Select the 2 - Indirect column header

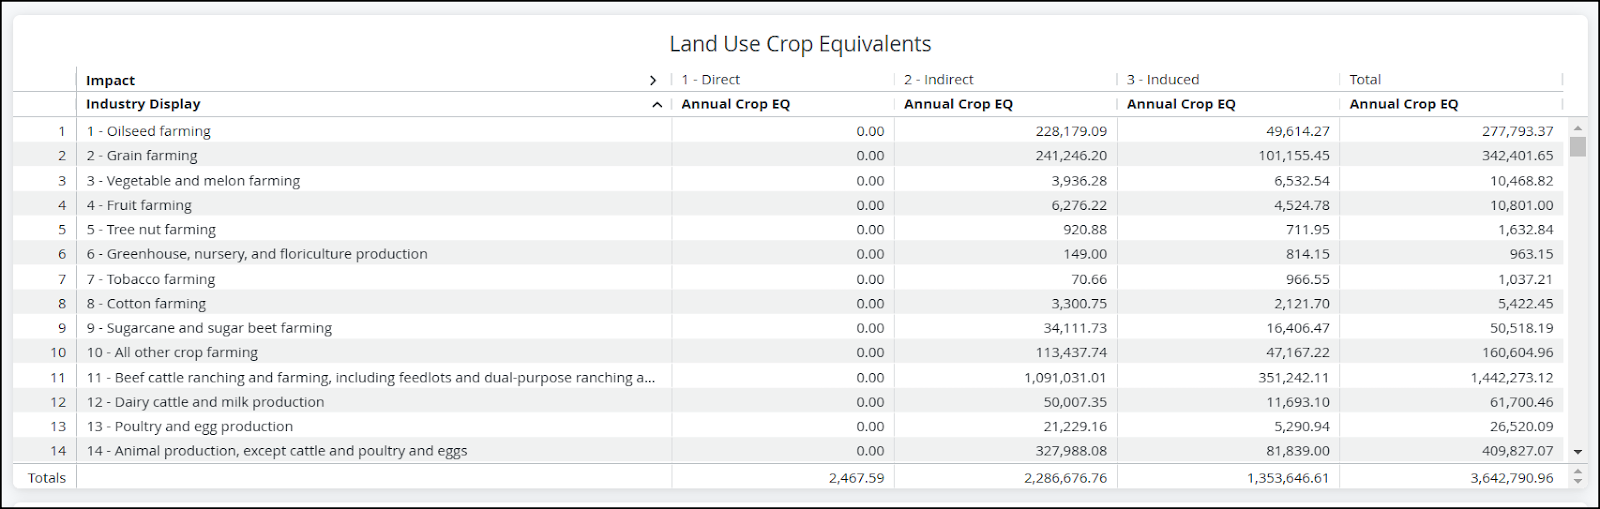pyautogui.click(x=939, y=80)
